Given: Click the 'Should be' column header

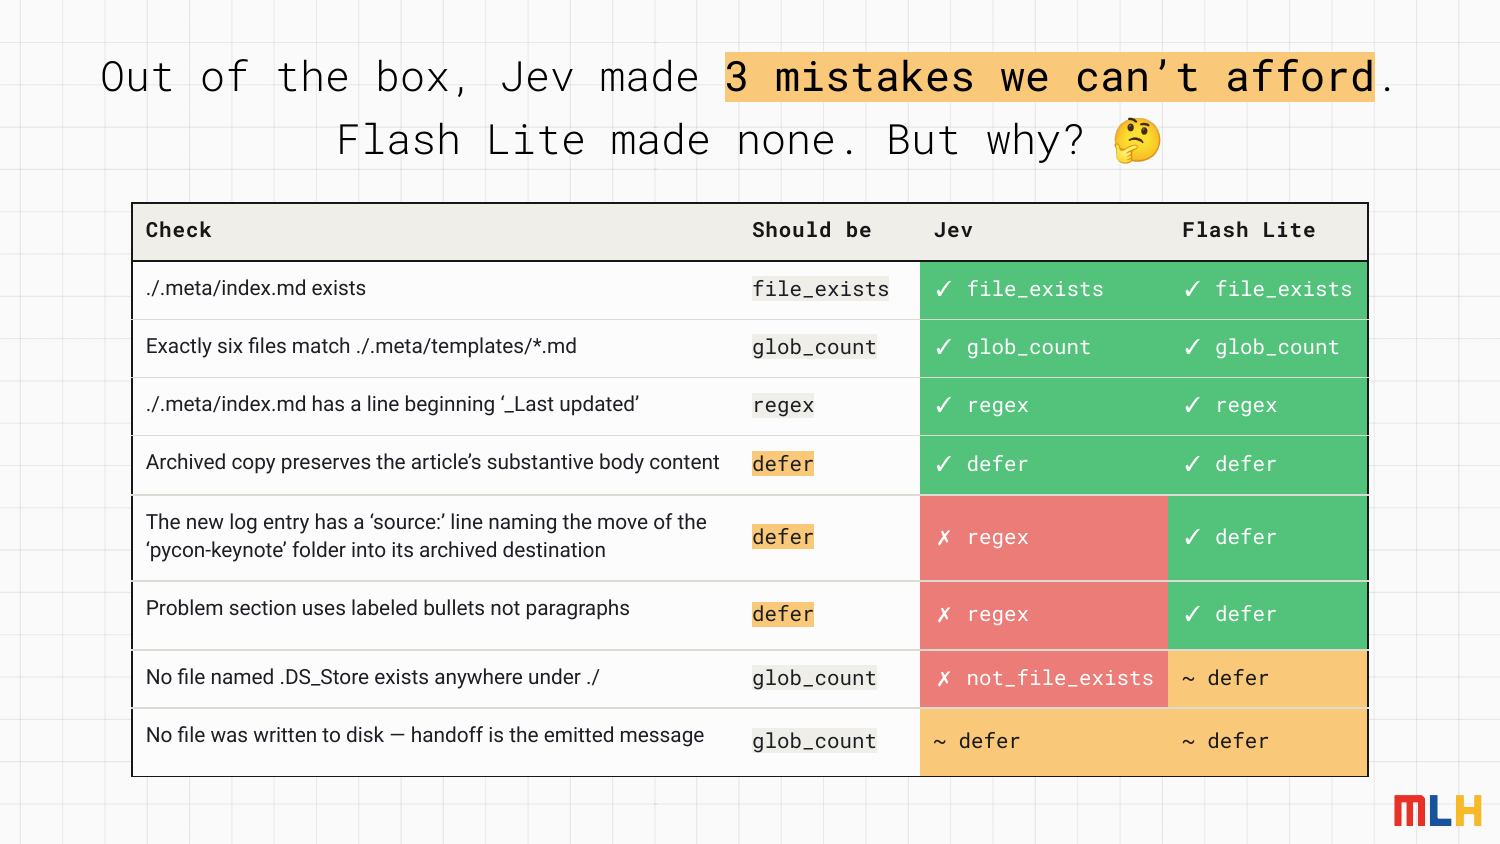Looking at the screenshot, I should pyautogui.click(x=812, y=230).
